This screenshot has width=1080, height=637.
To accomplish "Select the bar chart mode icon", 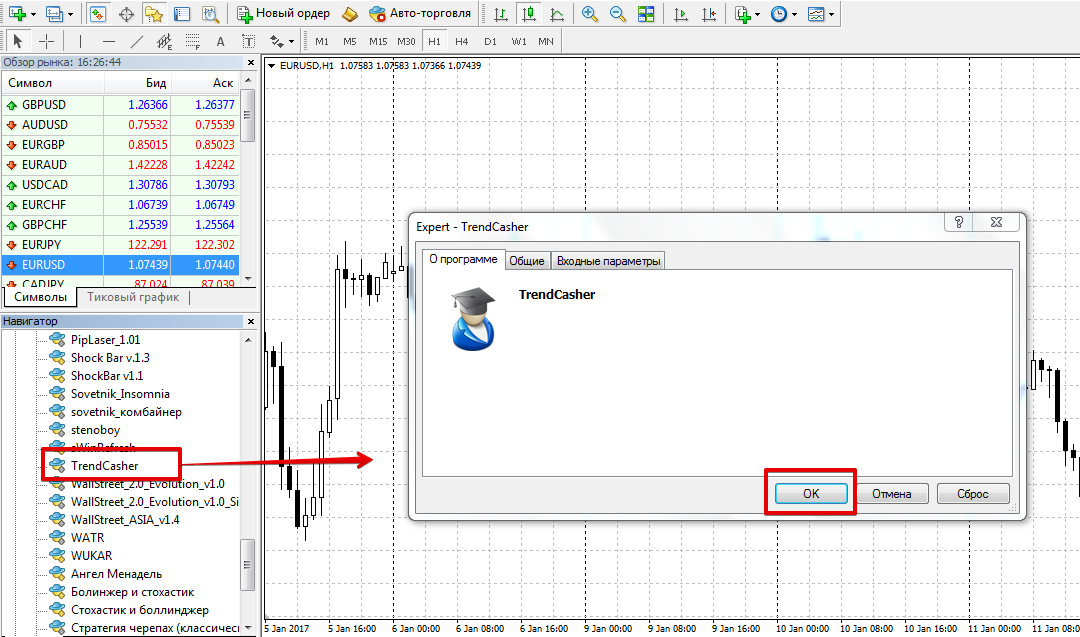I will [x=501, y=14].
